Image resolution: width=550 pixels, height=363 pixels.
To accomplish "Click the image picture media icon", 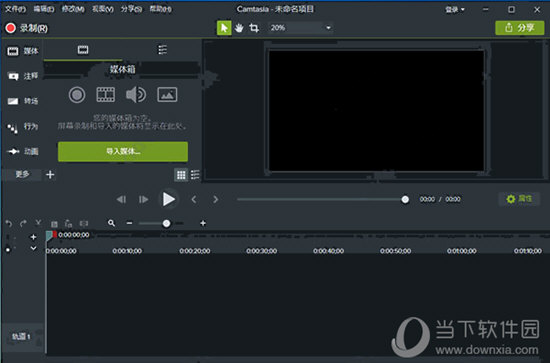I will click(167, 95).
